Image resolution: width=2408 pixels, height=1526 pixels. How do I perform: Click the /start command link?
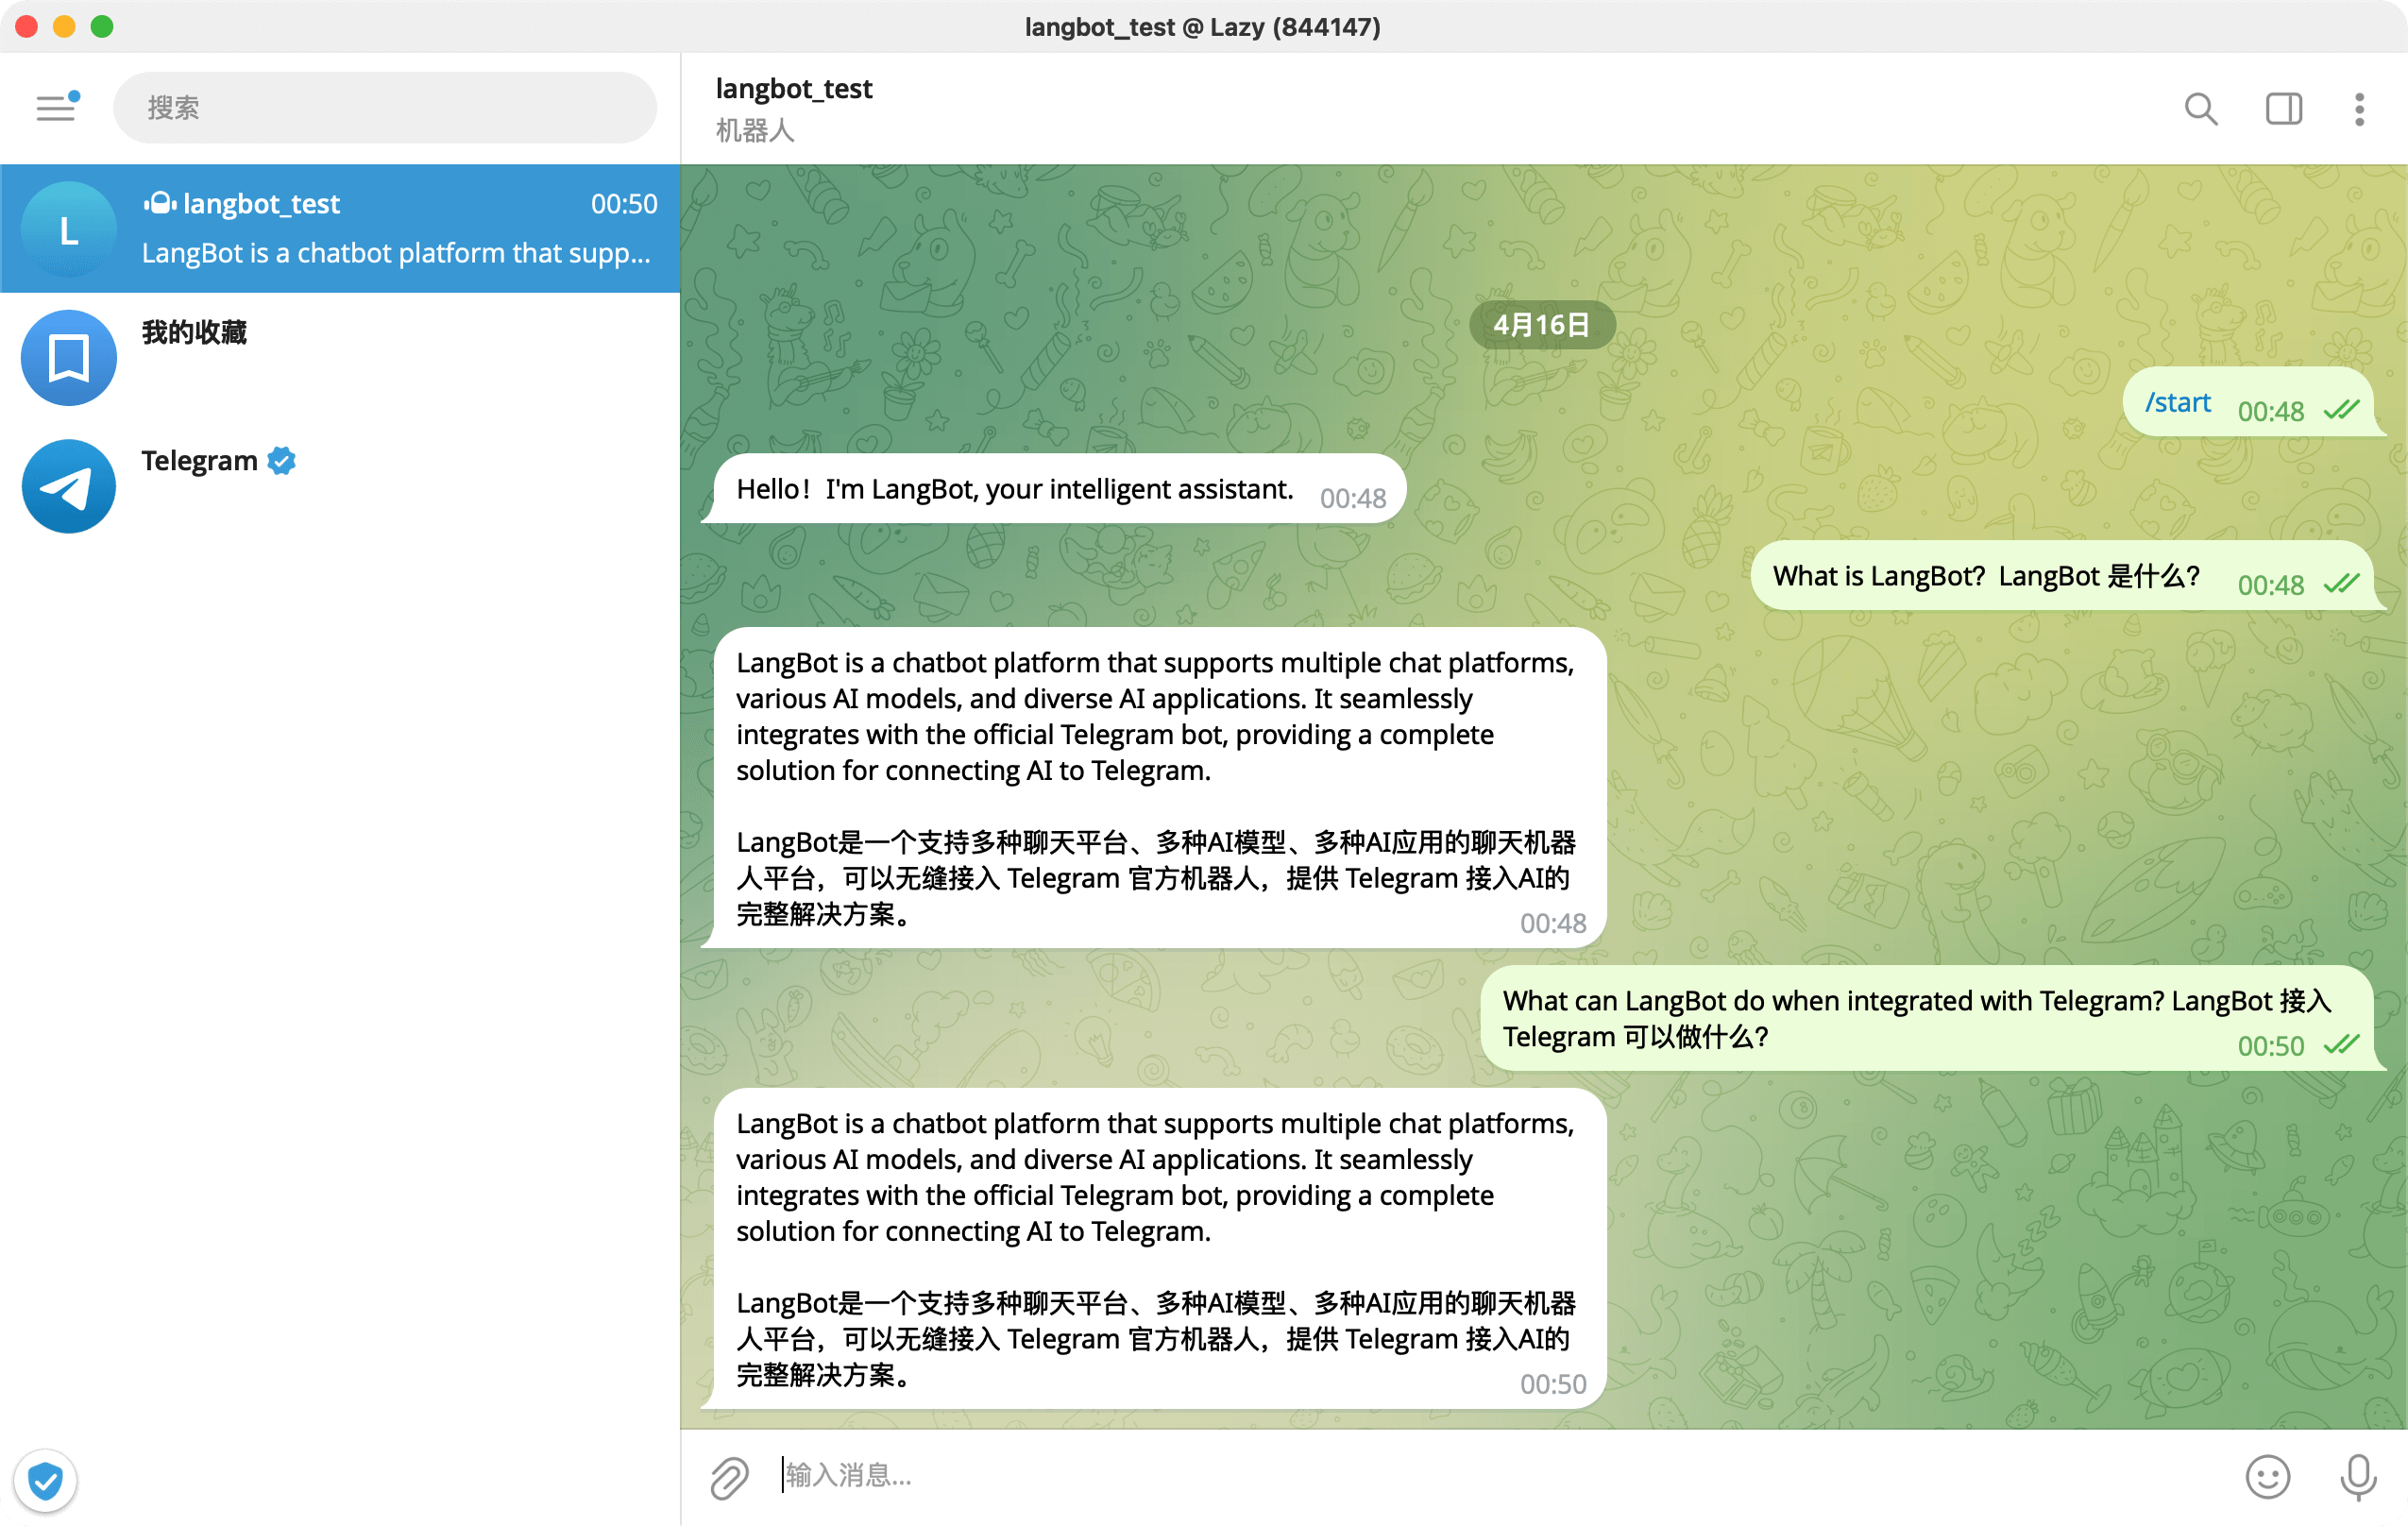2177,403
